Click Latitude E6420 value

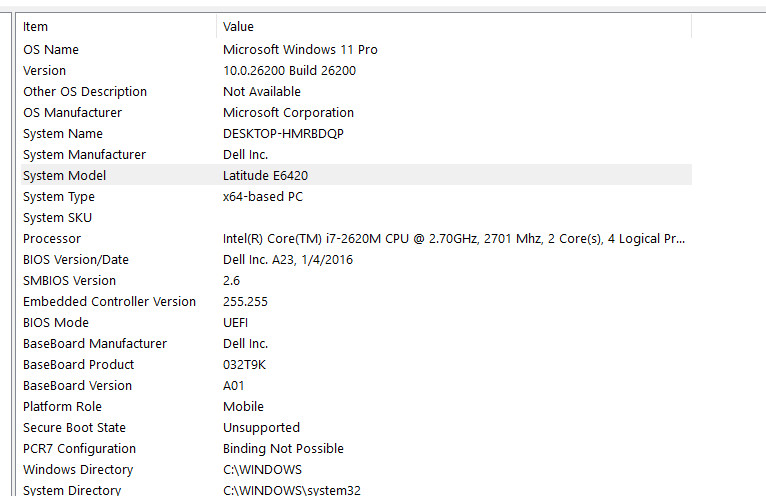point(265,176)
